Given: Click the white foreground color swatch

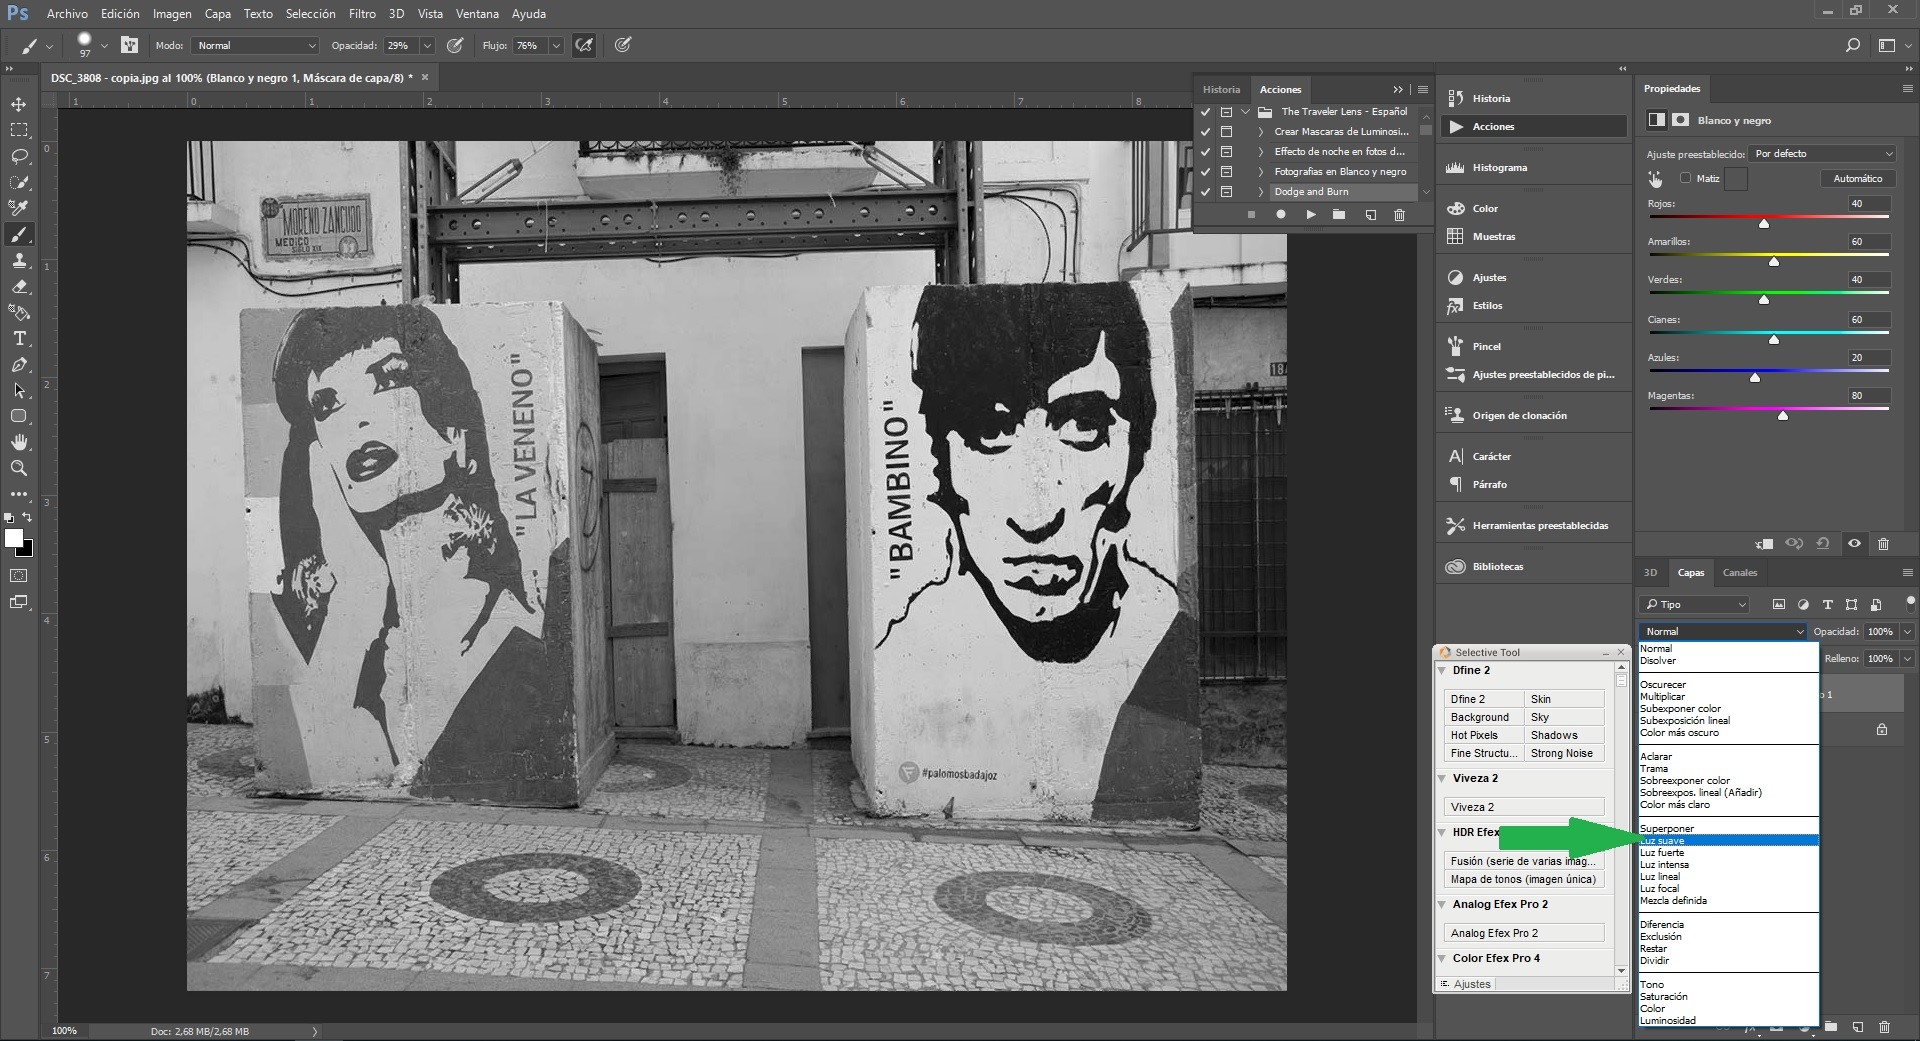Looking at the screenshot, I should tap(14, 538).
